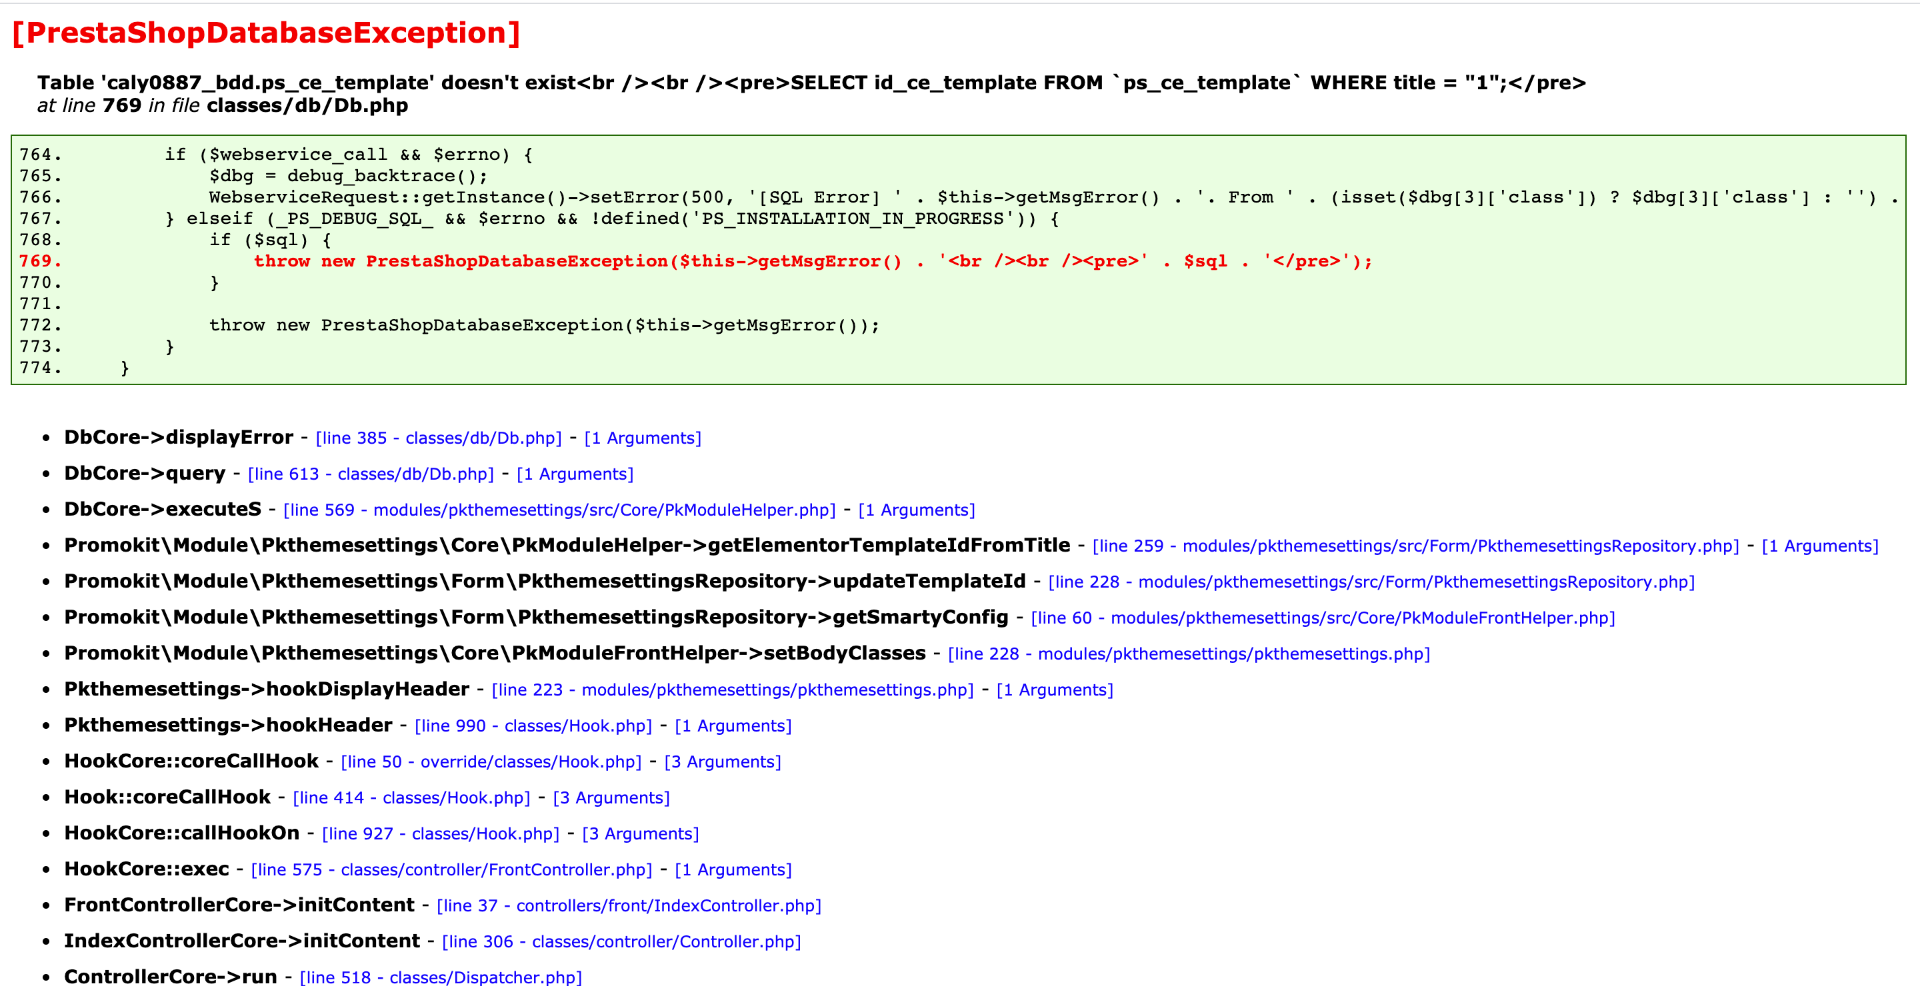Open the line 228 PkthemesettingsRepository.php link
Viewport: 1920px width, 986px height.
click(x=1372, y=582)
